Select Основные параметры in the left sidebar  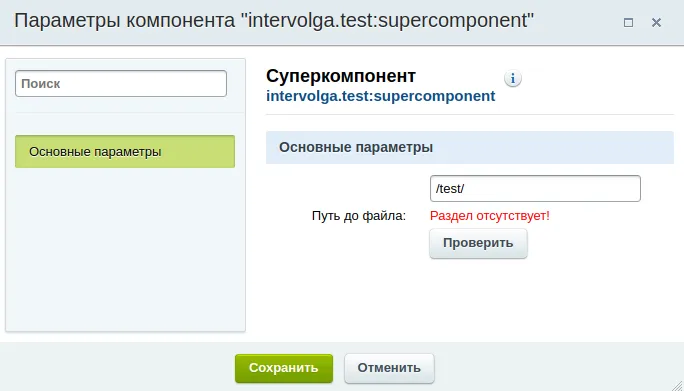pyautogui.click(x=125, y=151)
